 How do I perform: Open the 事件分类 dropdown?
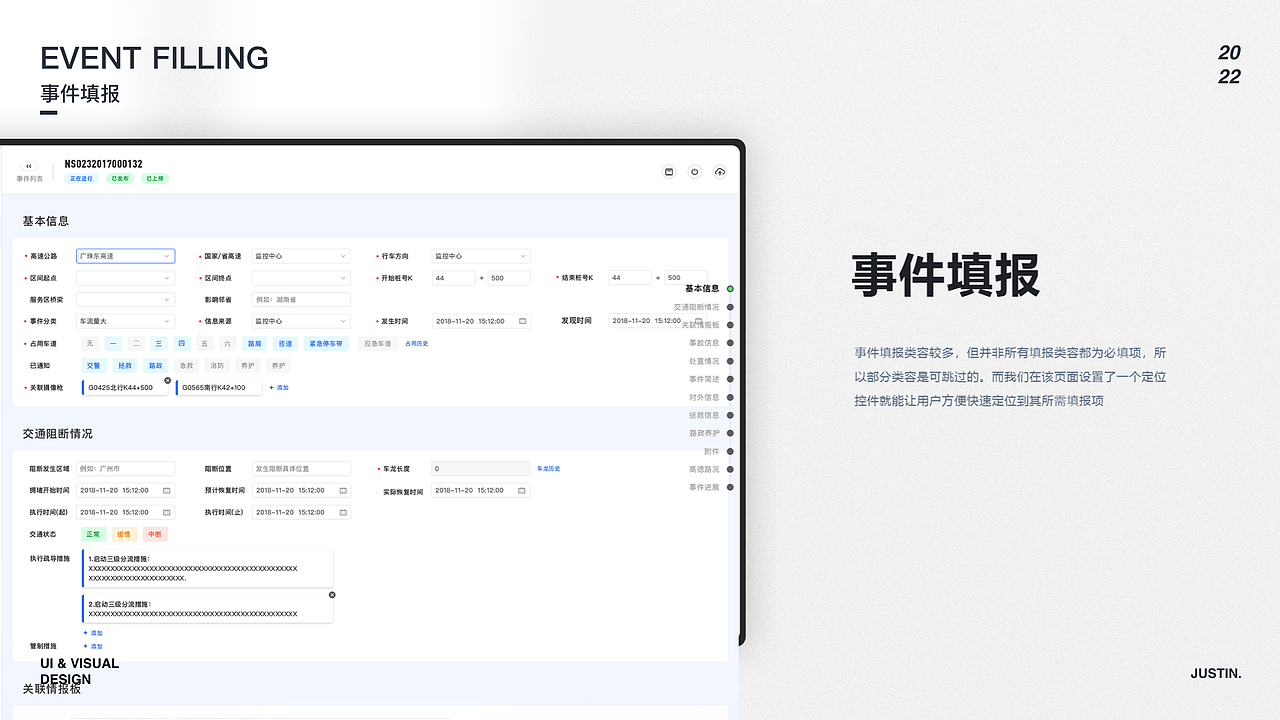tap(125, 321)
